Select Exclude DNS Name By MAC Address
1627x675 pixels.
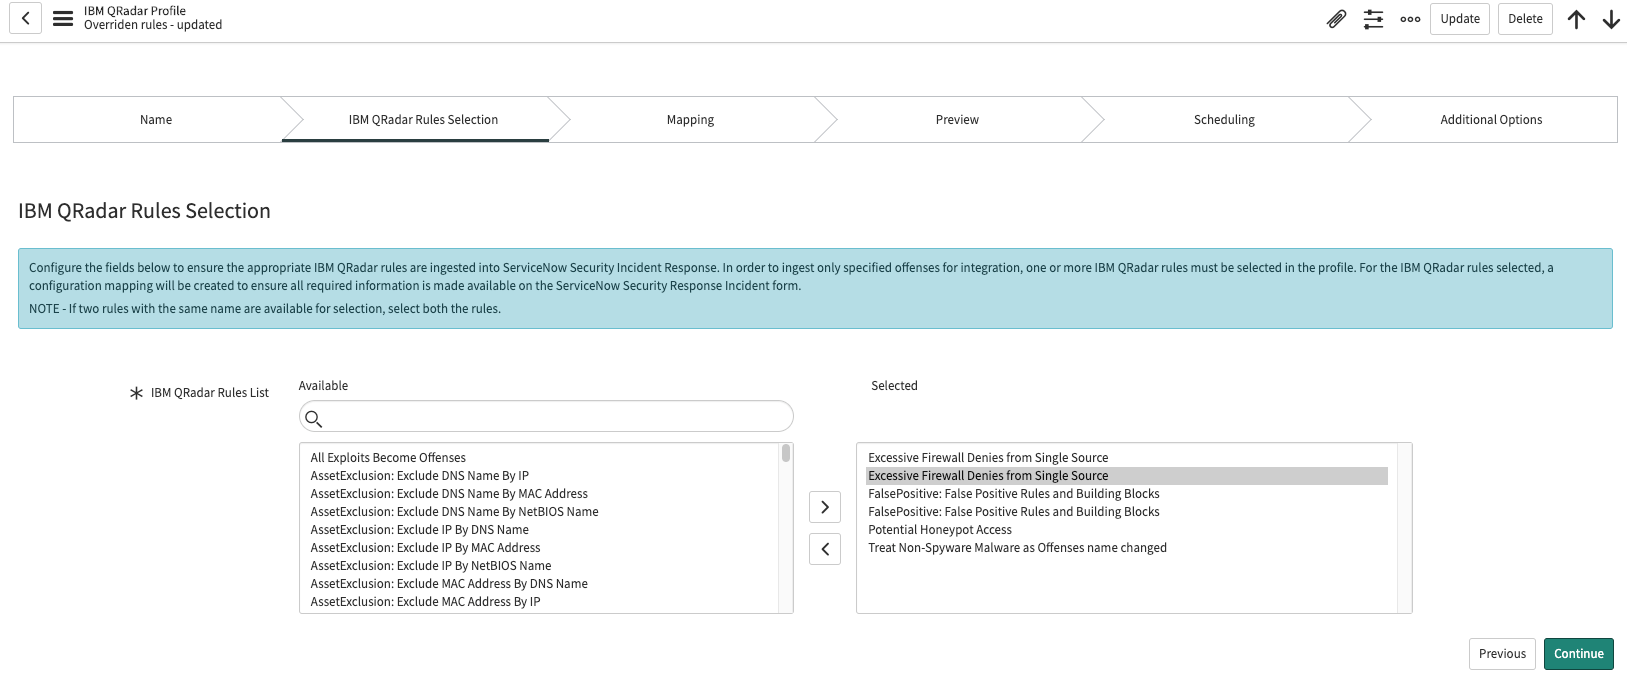point(449,494)
